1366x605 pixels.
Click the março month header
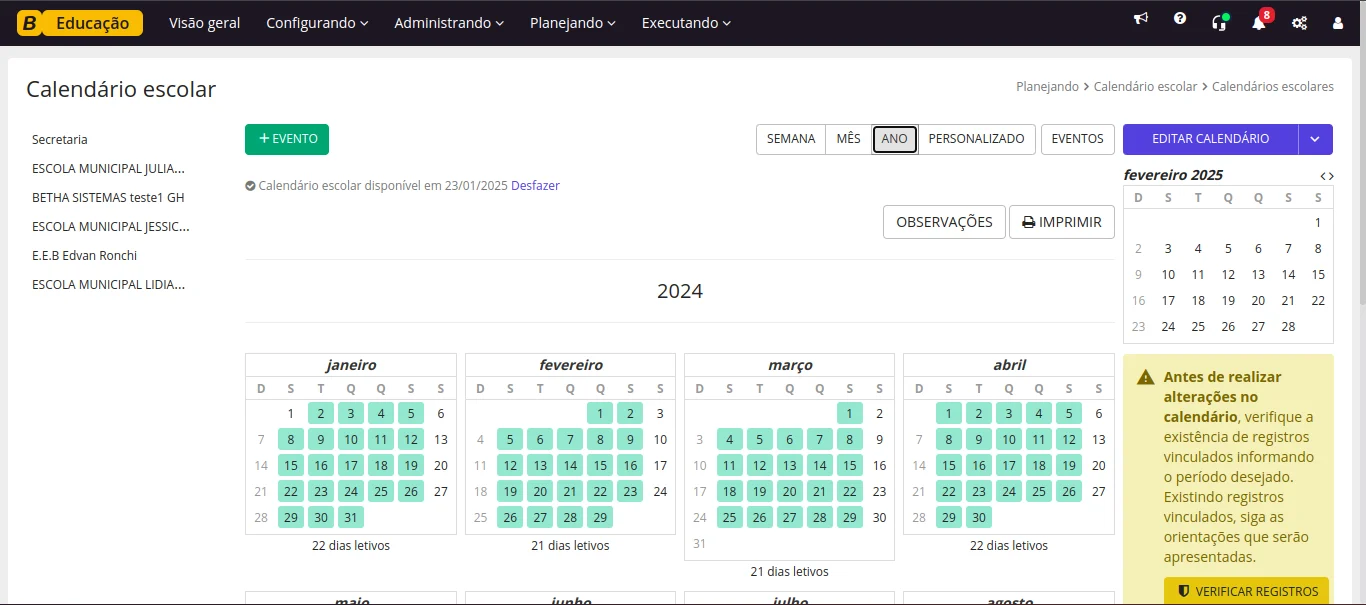790,365
